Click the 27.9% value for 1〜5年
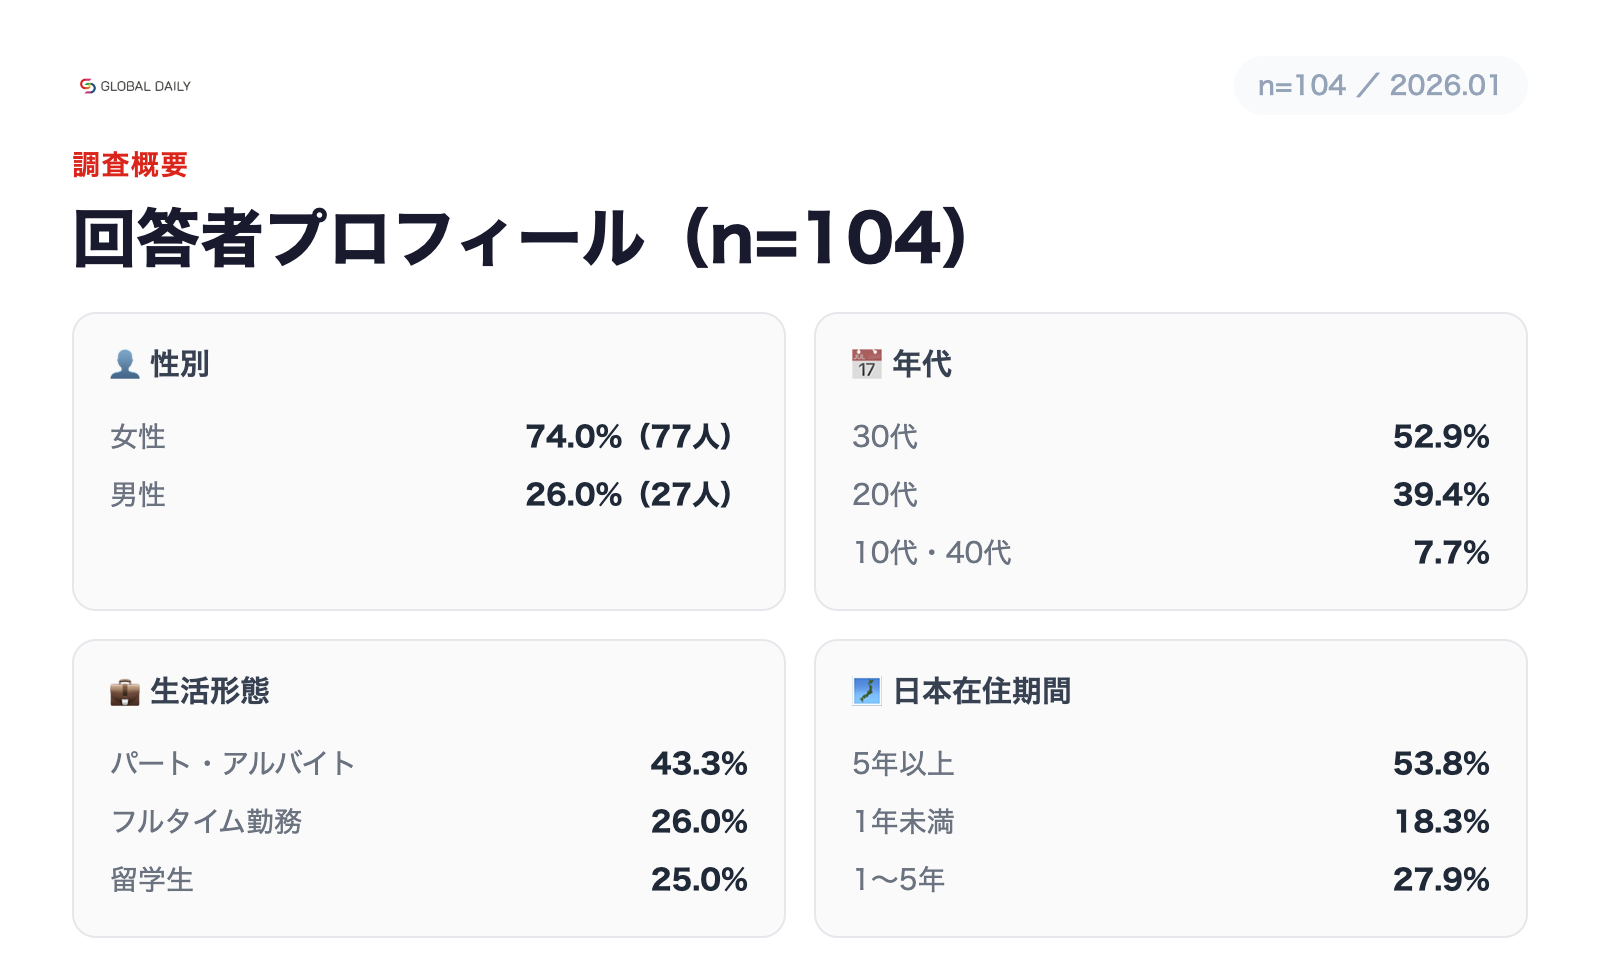The image size is (1600, 960). click(1441, 880)
